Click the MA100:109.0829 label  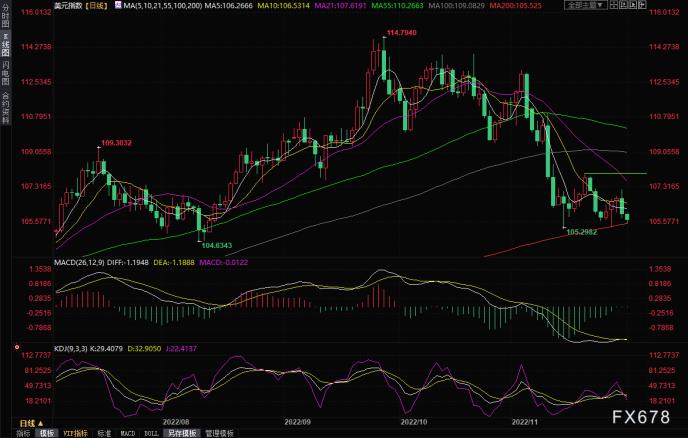456,6
